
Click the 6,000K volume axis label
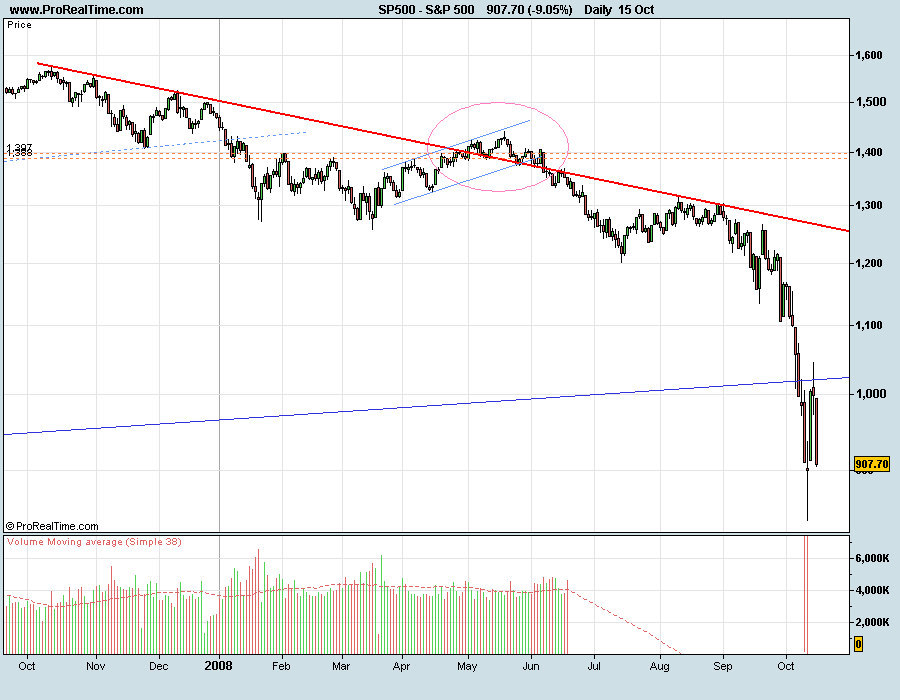coord(872,558)
